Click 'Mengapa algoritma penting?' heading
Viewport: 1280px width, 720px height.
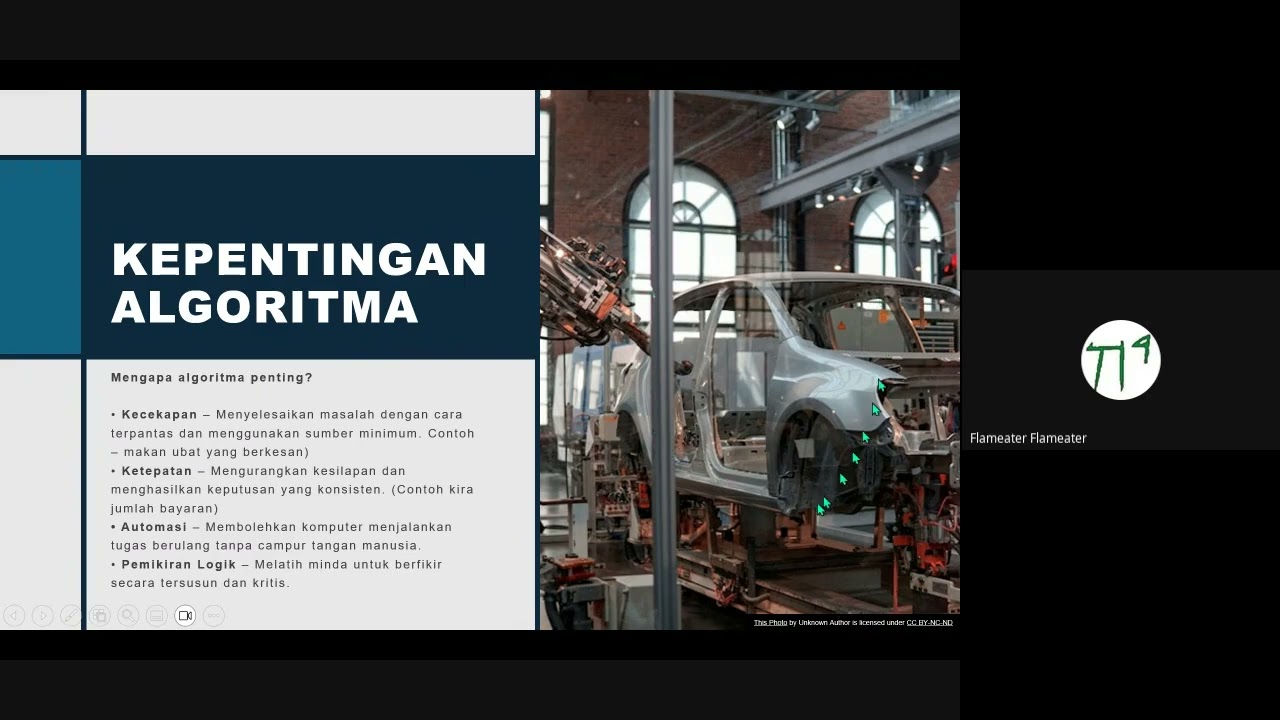coord(212,378)
